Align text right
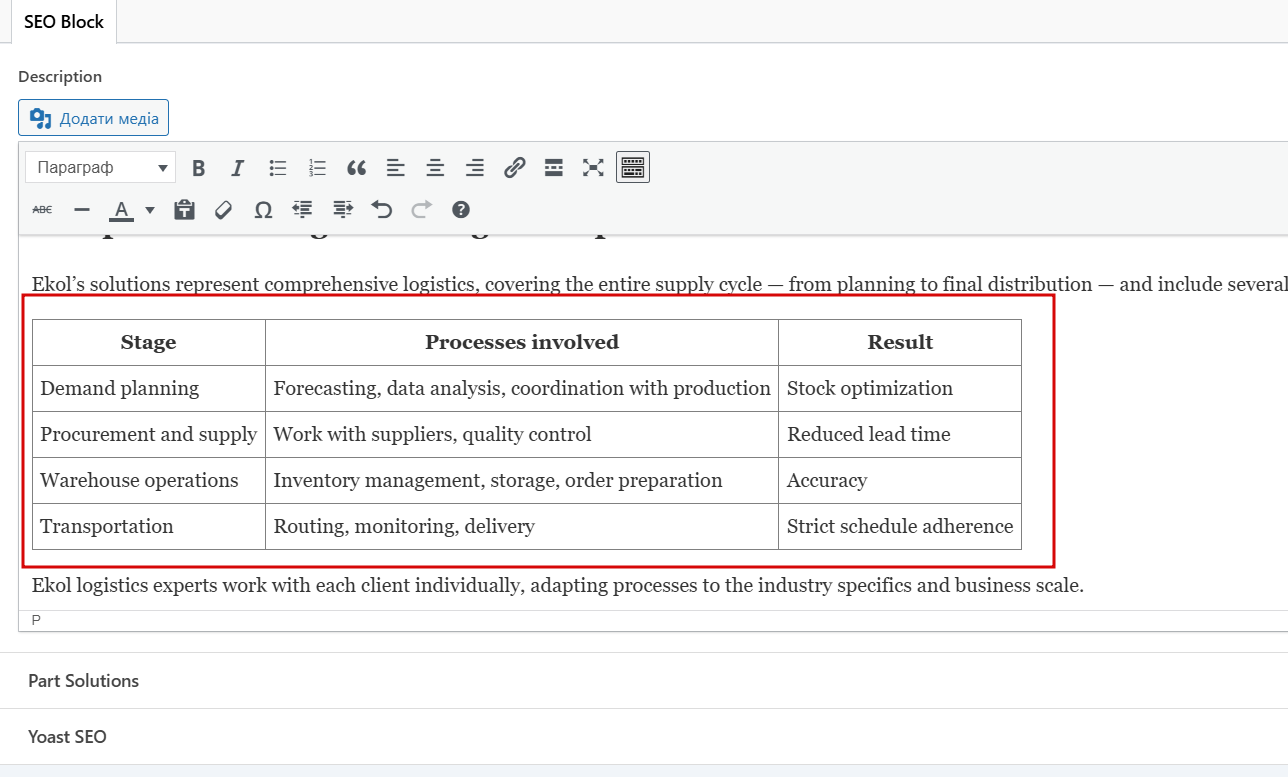This screenshot has height=777, width=1288. 475,168
